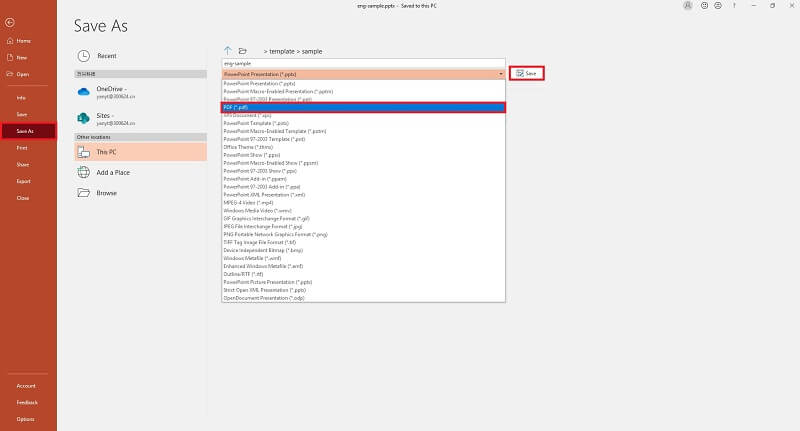Select PowerPoint XML Presentation (*.xml)

click(x=363, y=194)
